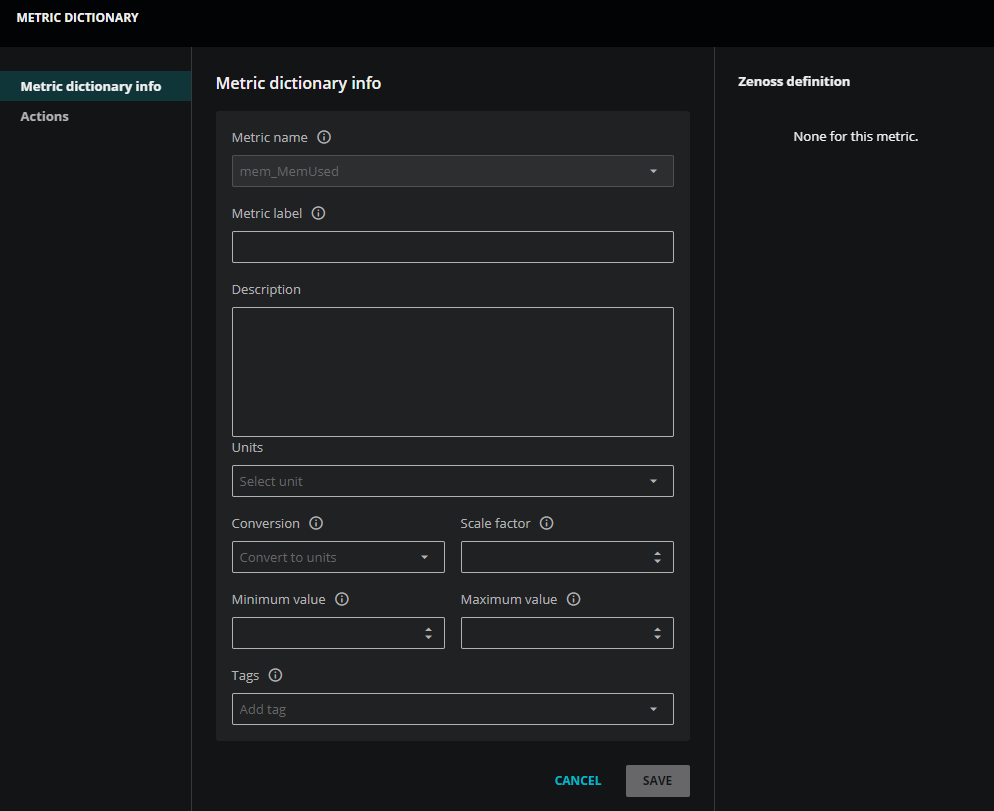The height and width of the screenshot is (811, 994).
Task: Click inside the Description text area
Action: 453,372
